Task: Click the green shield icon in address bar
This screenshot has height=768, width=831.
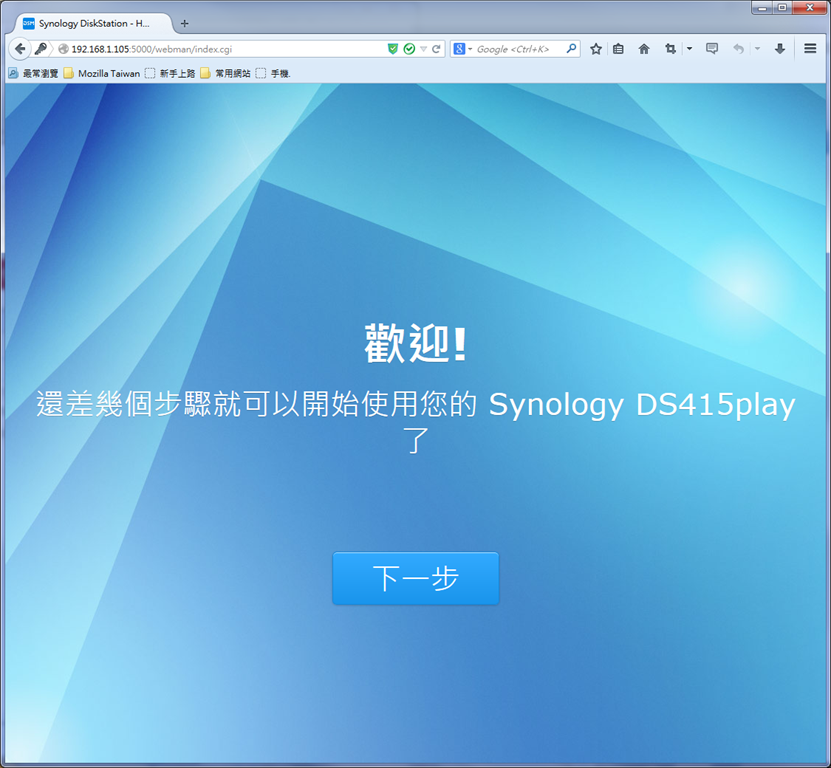Action: [x=393, y=49]
